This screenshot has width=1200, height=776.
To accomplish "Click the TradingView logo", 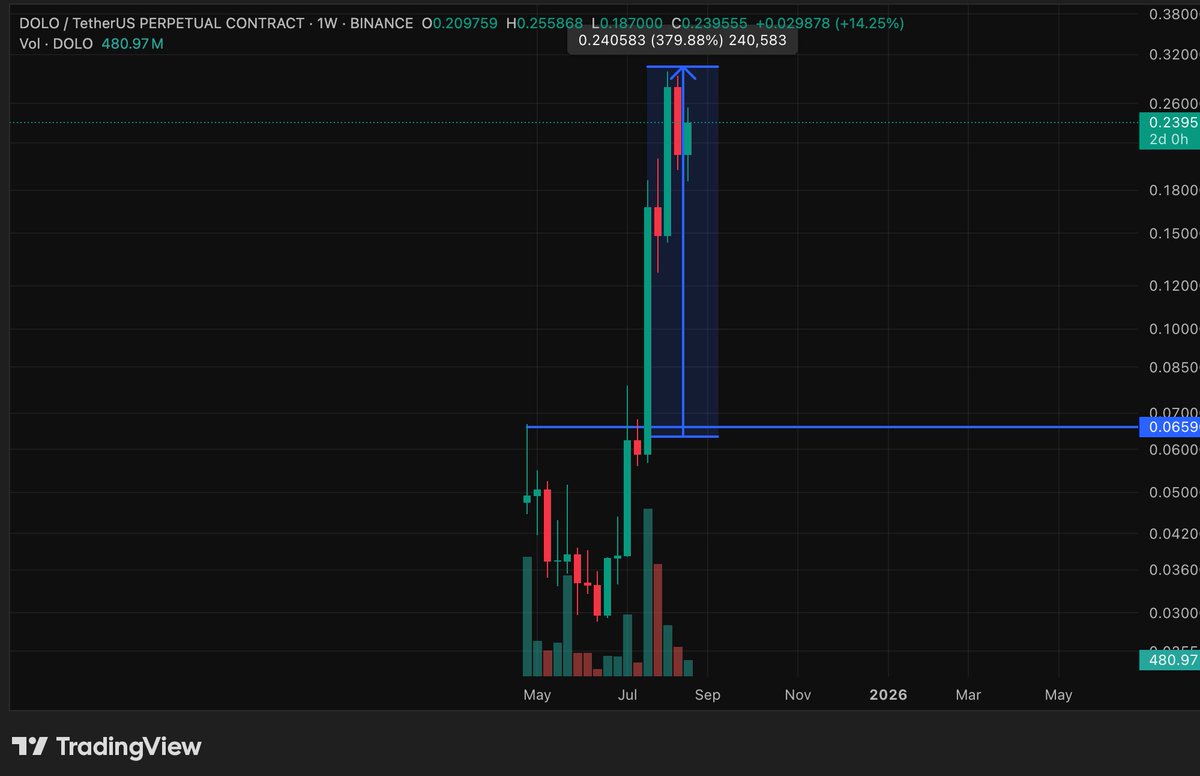I will coord(106,746).
